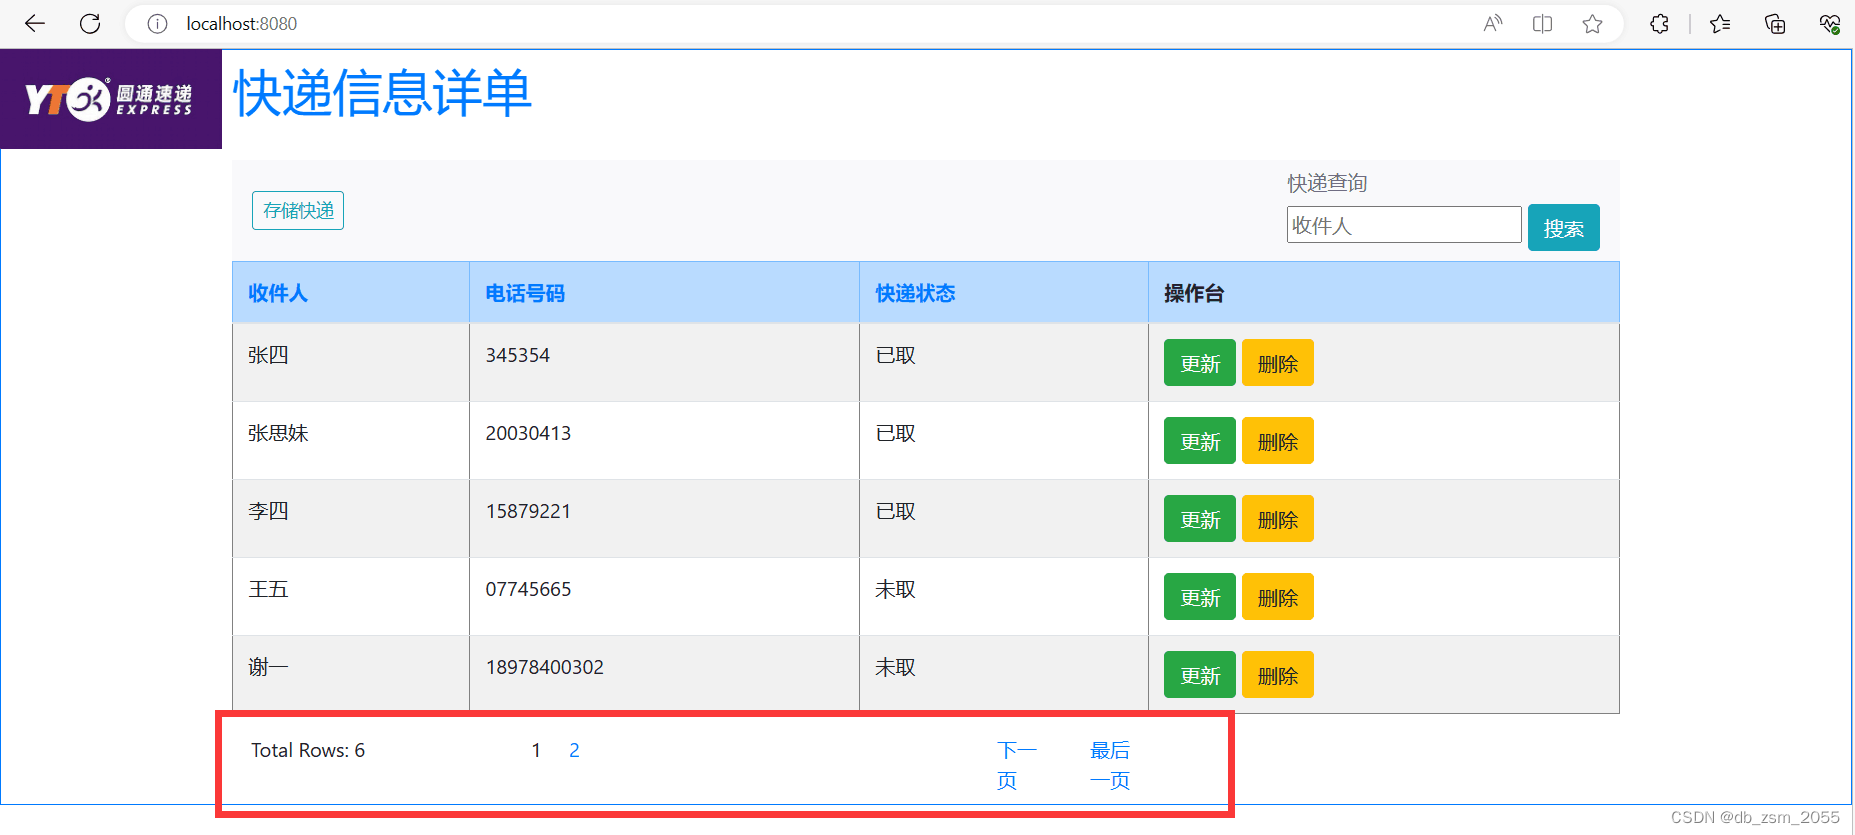Sort by 电话号码 column header
This screenshot has height=835, width=1855.
pyautogui.click(x=525, y=293)
